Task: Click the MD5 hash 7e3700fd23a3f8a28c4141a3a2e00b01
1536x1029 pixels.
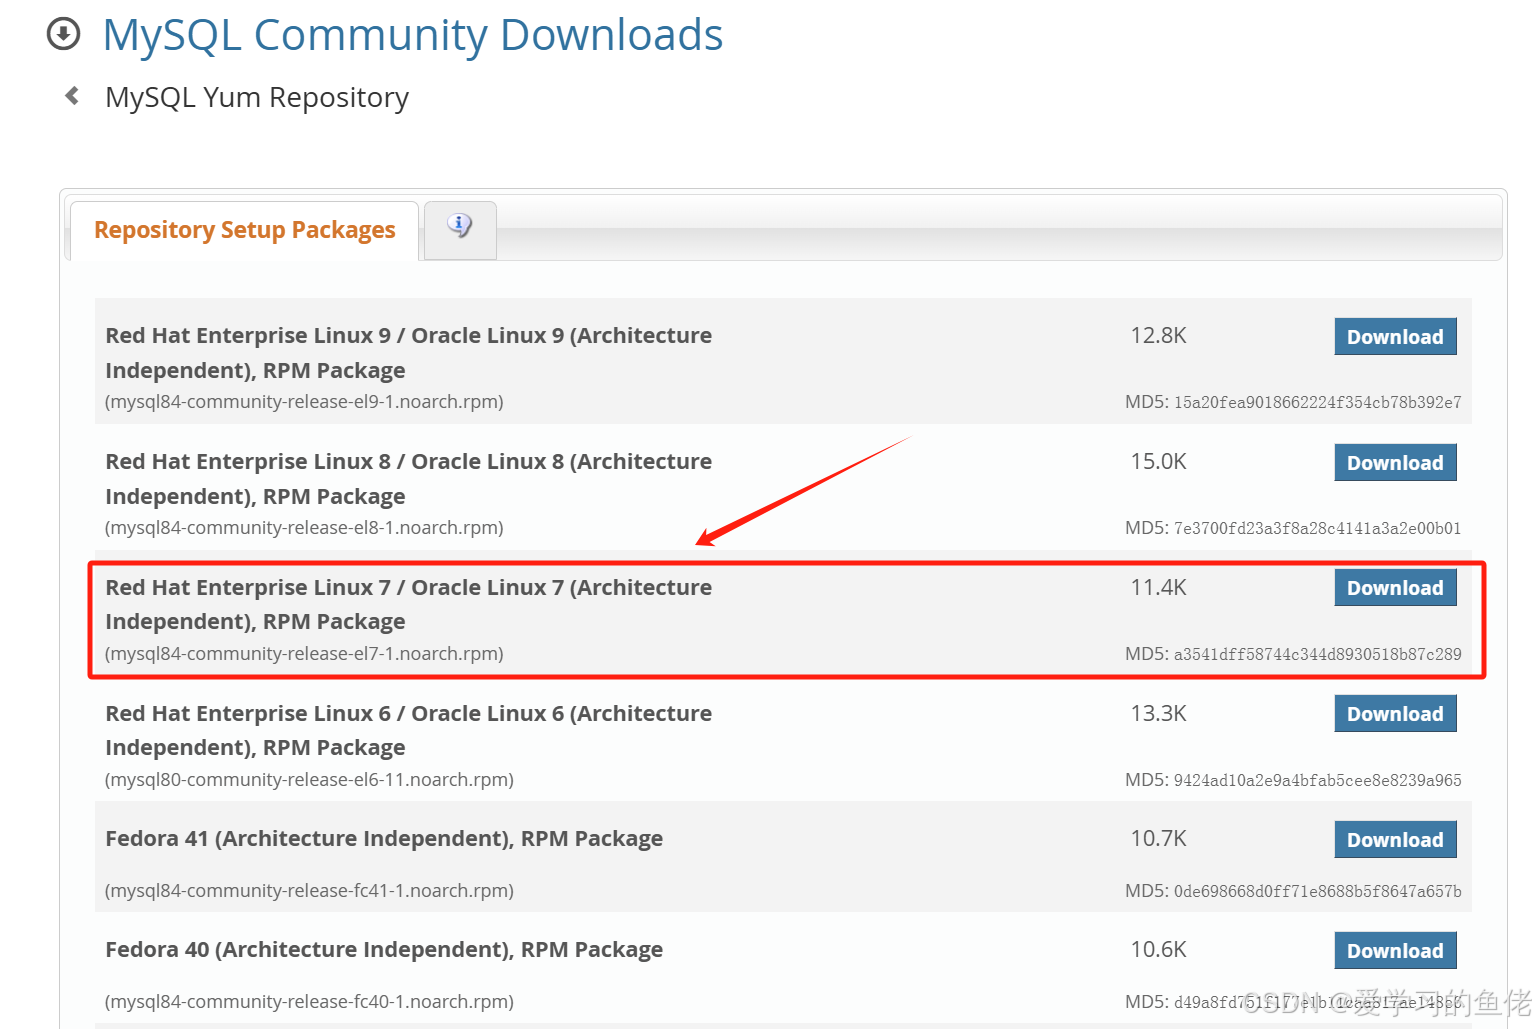Action: coord(1317,529)
